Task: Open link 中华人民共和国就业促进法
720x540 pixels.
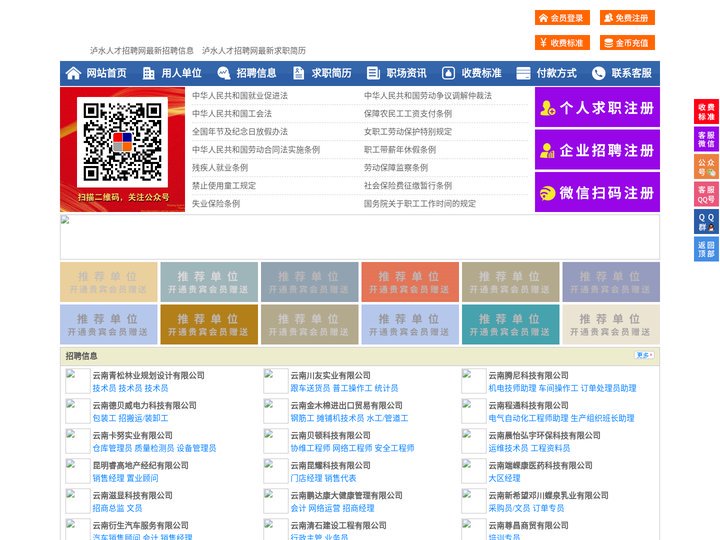Action: (x=240, y=96)
